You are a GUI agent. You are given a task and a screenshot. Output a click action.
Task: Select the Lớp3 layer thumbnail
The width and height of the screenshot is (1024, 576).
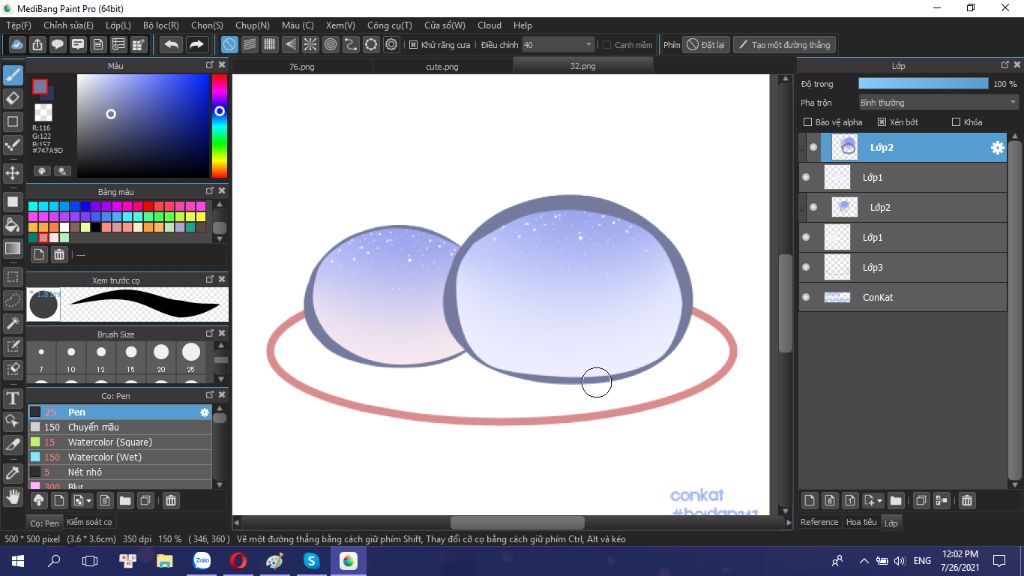pos(837,267)
